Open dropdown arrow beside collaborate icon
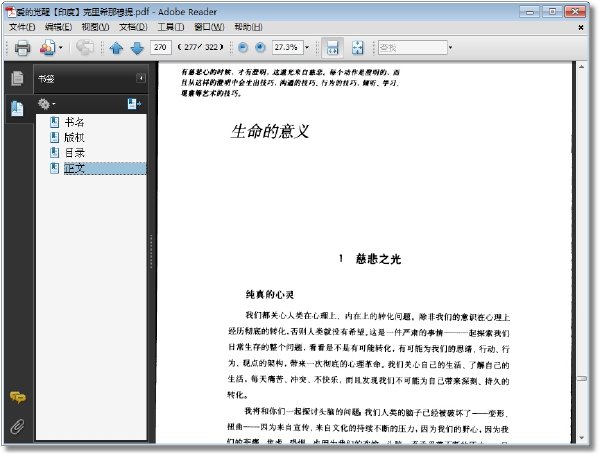This screenshot has height=456, width=600. (60, 48)
